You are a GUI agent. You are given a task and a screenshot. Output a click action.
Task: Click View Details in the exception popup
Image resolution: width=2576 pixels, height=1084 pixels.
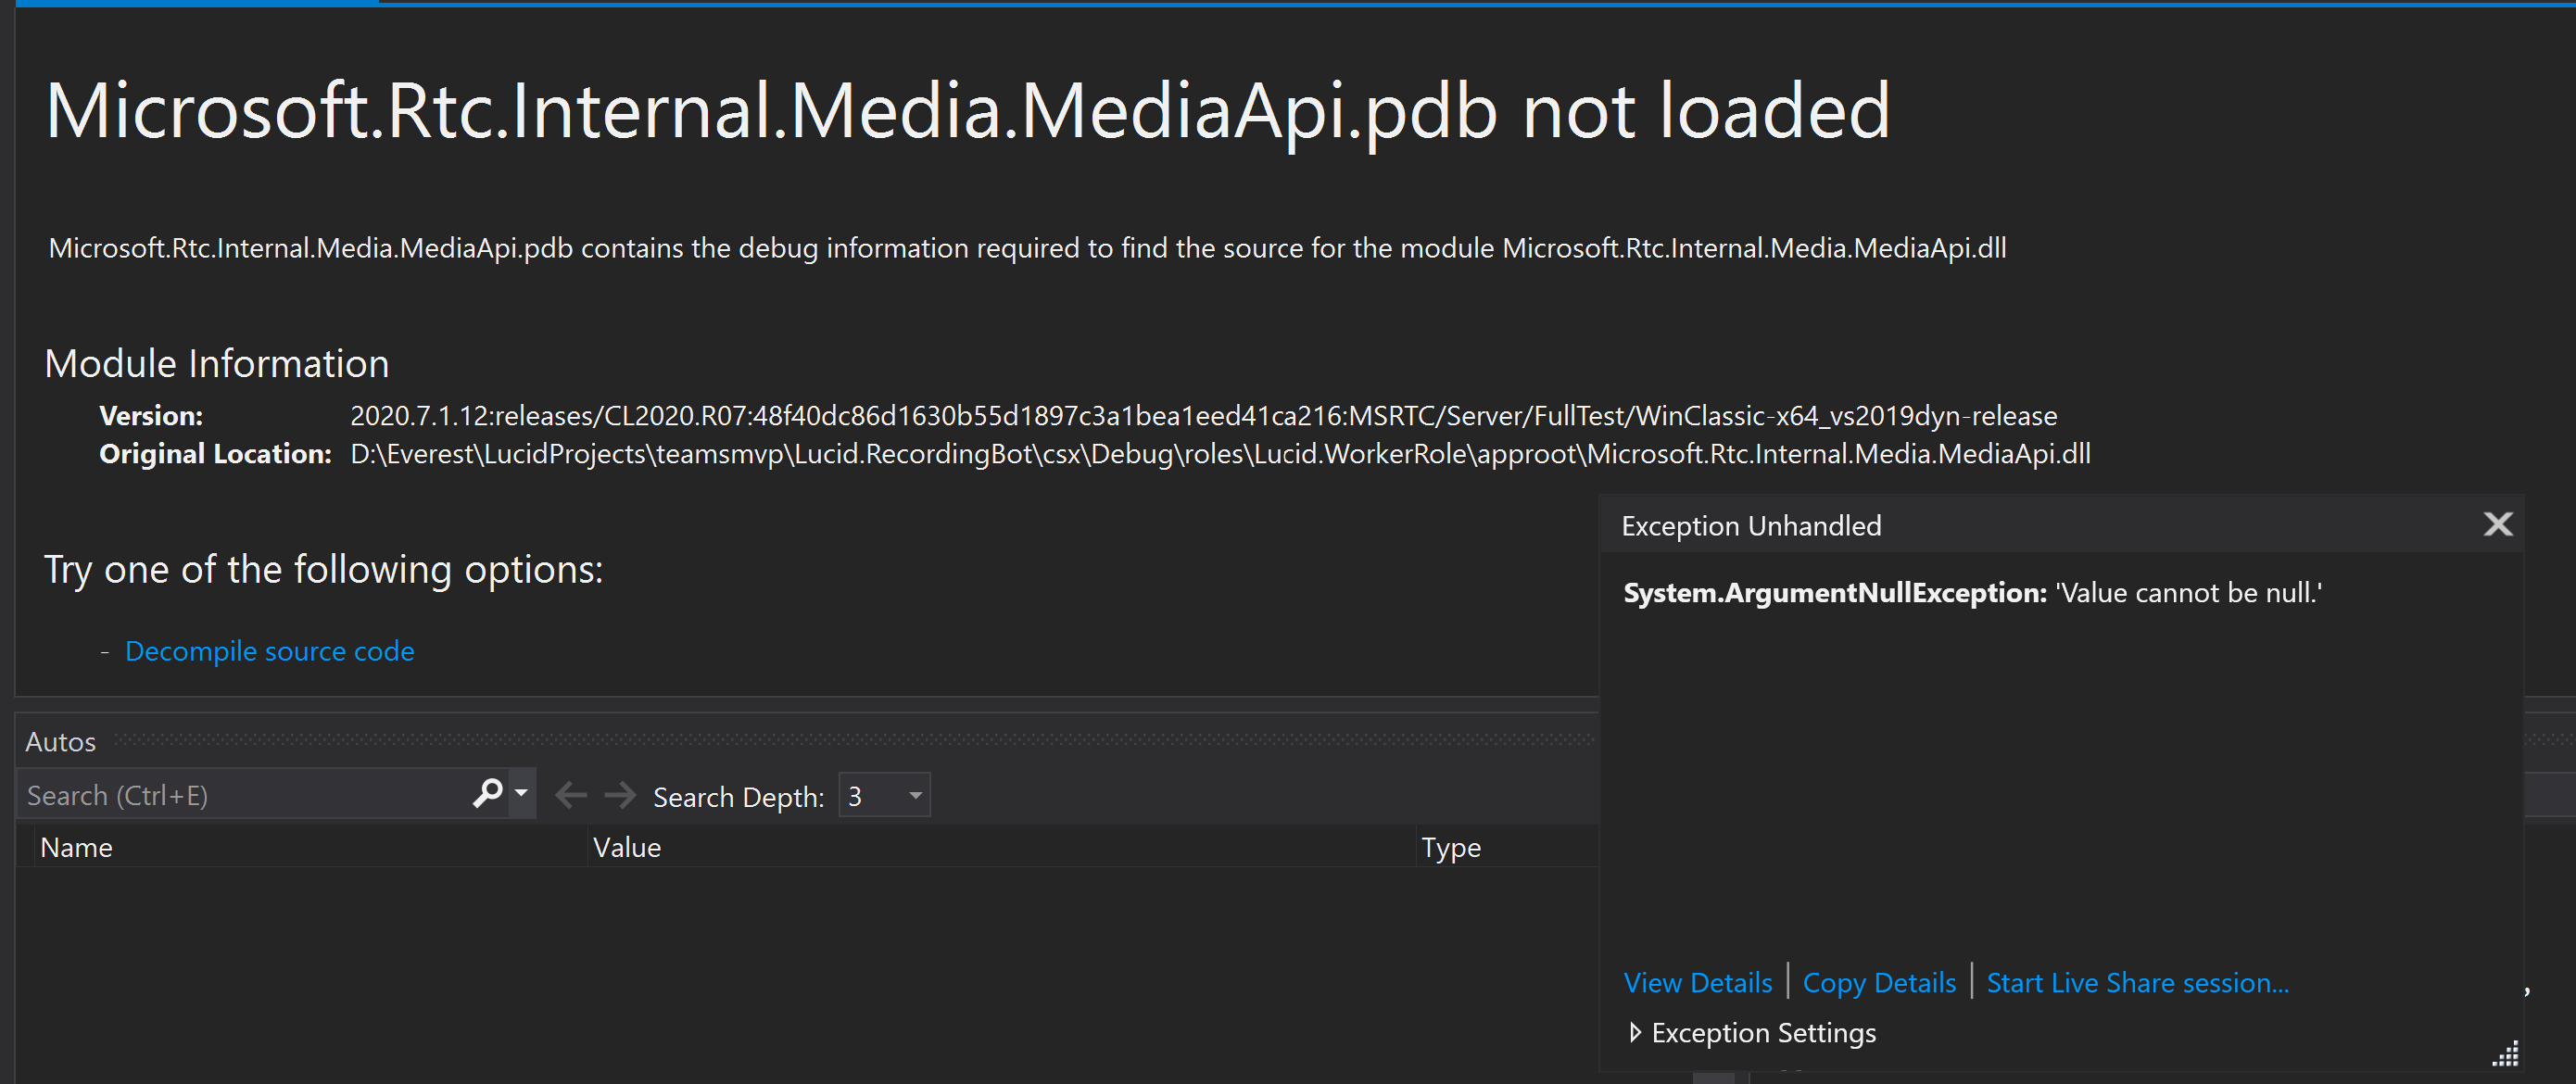(1697, 982)
